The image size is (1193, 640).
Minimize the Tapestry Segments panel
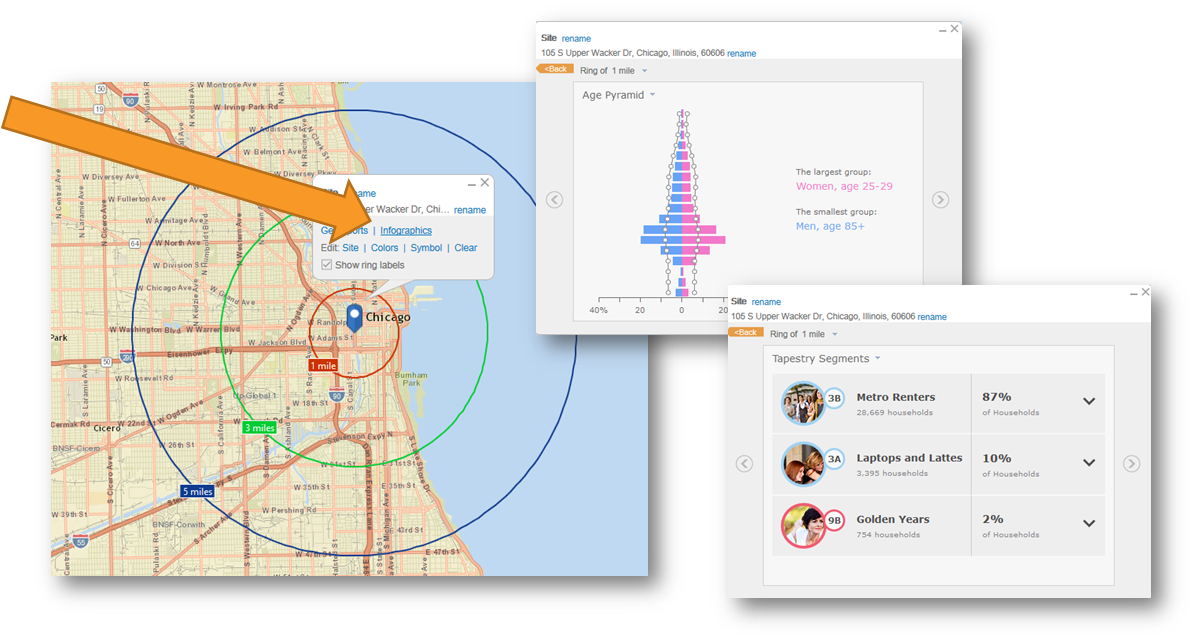point(1134,294)
